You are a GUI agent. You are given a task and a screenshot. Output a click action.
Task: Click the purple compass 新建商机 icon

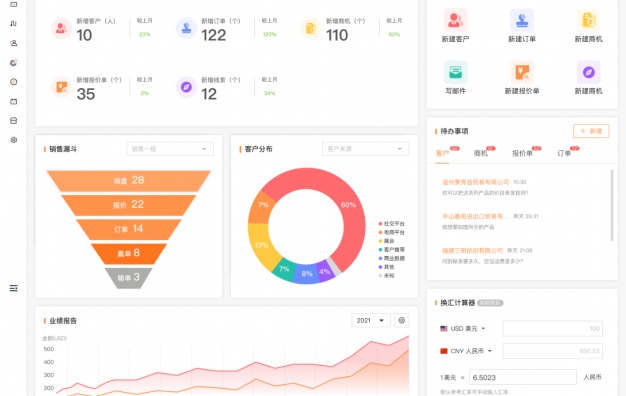click(x=588, y=72)
